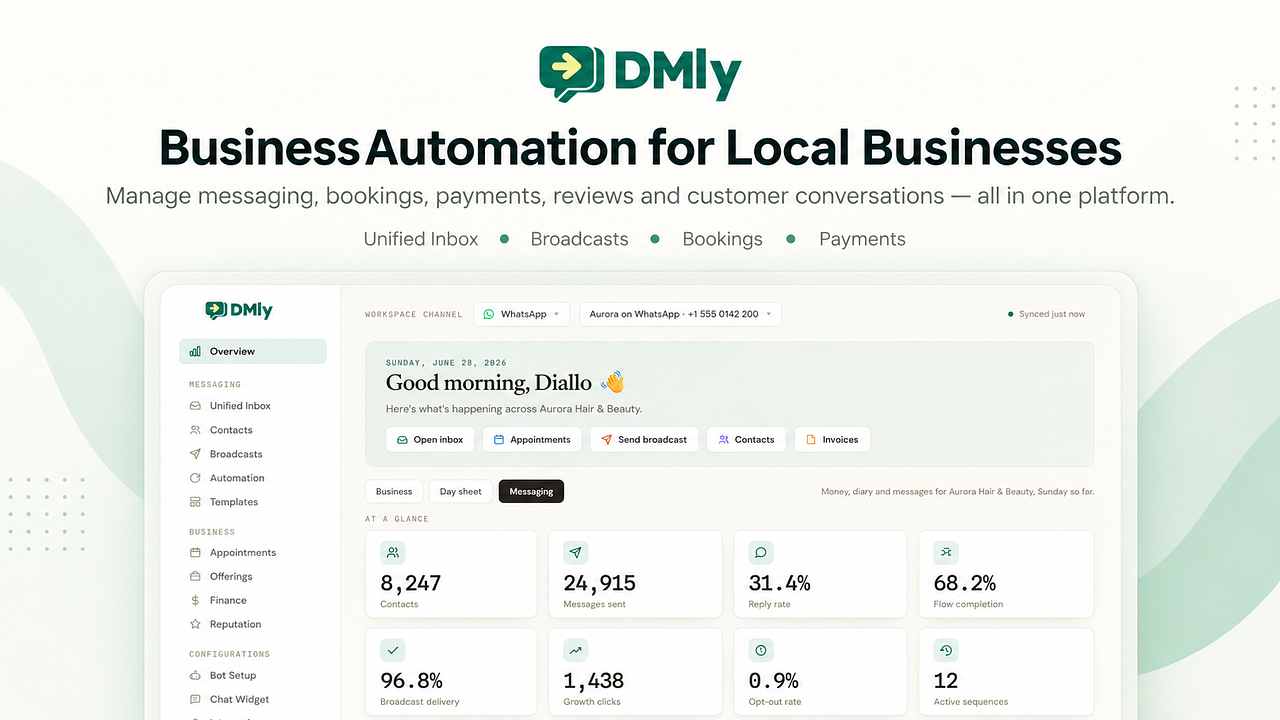Select the Messaging tab

coord(531,491)
